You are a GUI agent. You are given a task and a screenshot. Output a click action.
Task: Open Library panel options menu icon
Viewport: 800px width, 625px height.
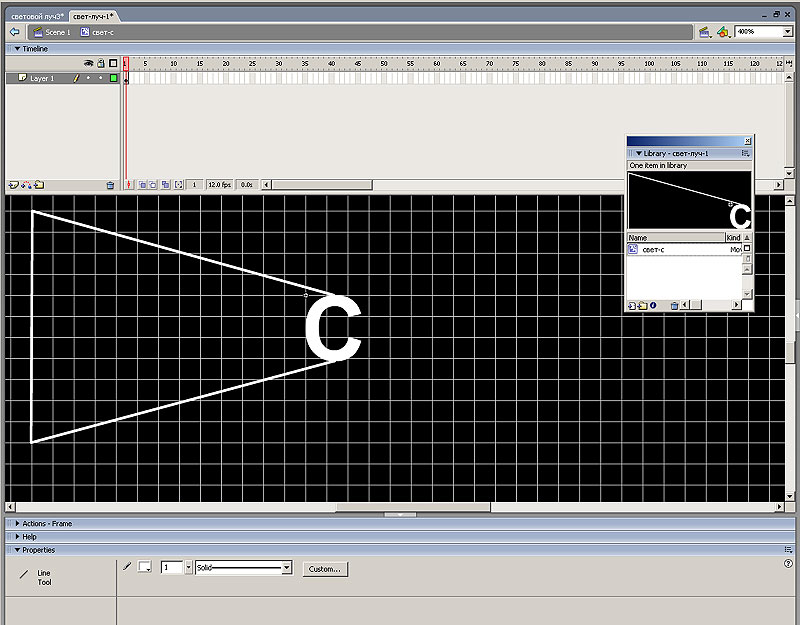[x=745, y=153]
